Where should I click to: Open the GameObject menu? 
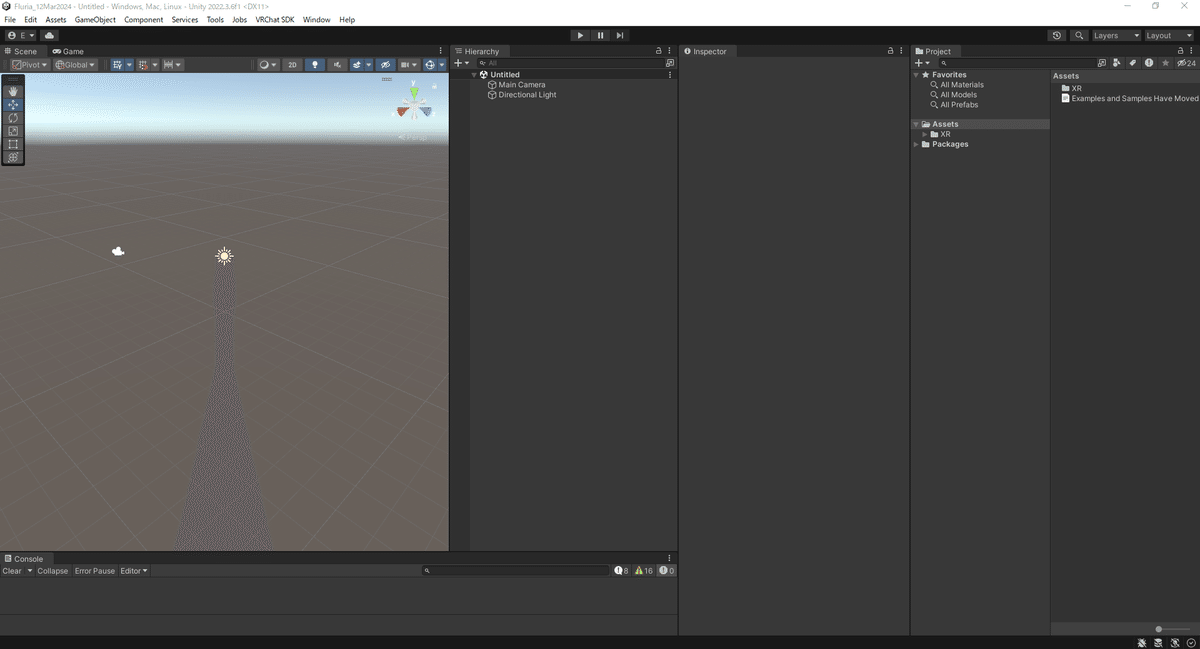point(95,20)
